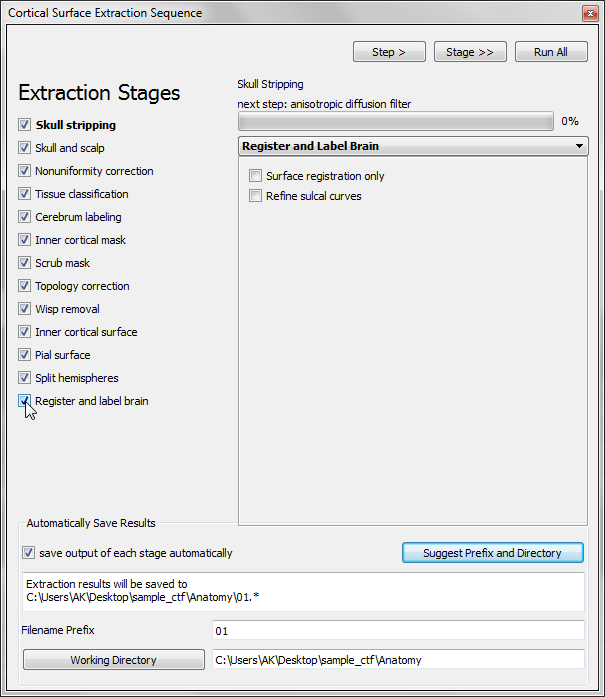Open the Register and Label Brain dropdown
Viewport: 605px width, 697px height.
pos(413,146)
